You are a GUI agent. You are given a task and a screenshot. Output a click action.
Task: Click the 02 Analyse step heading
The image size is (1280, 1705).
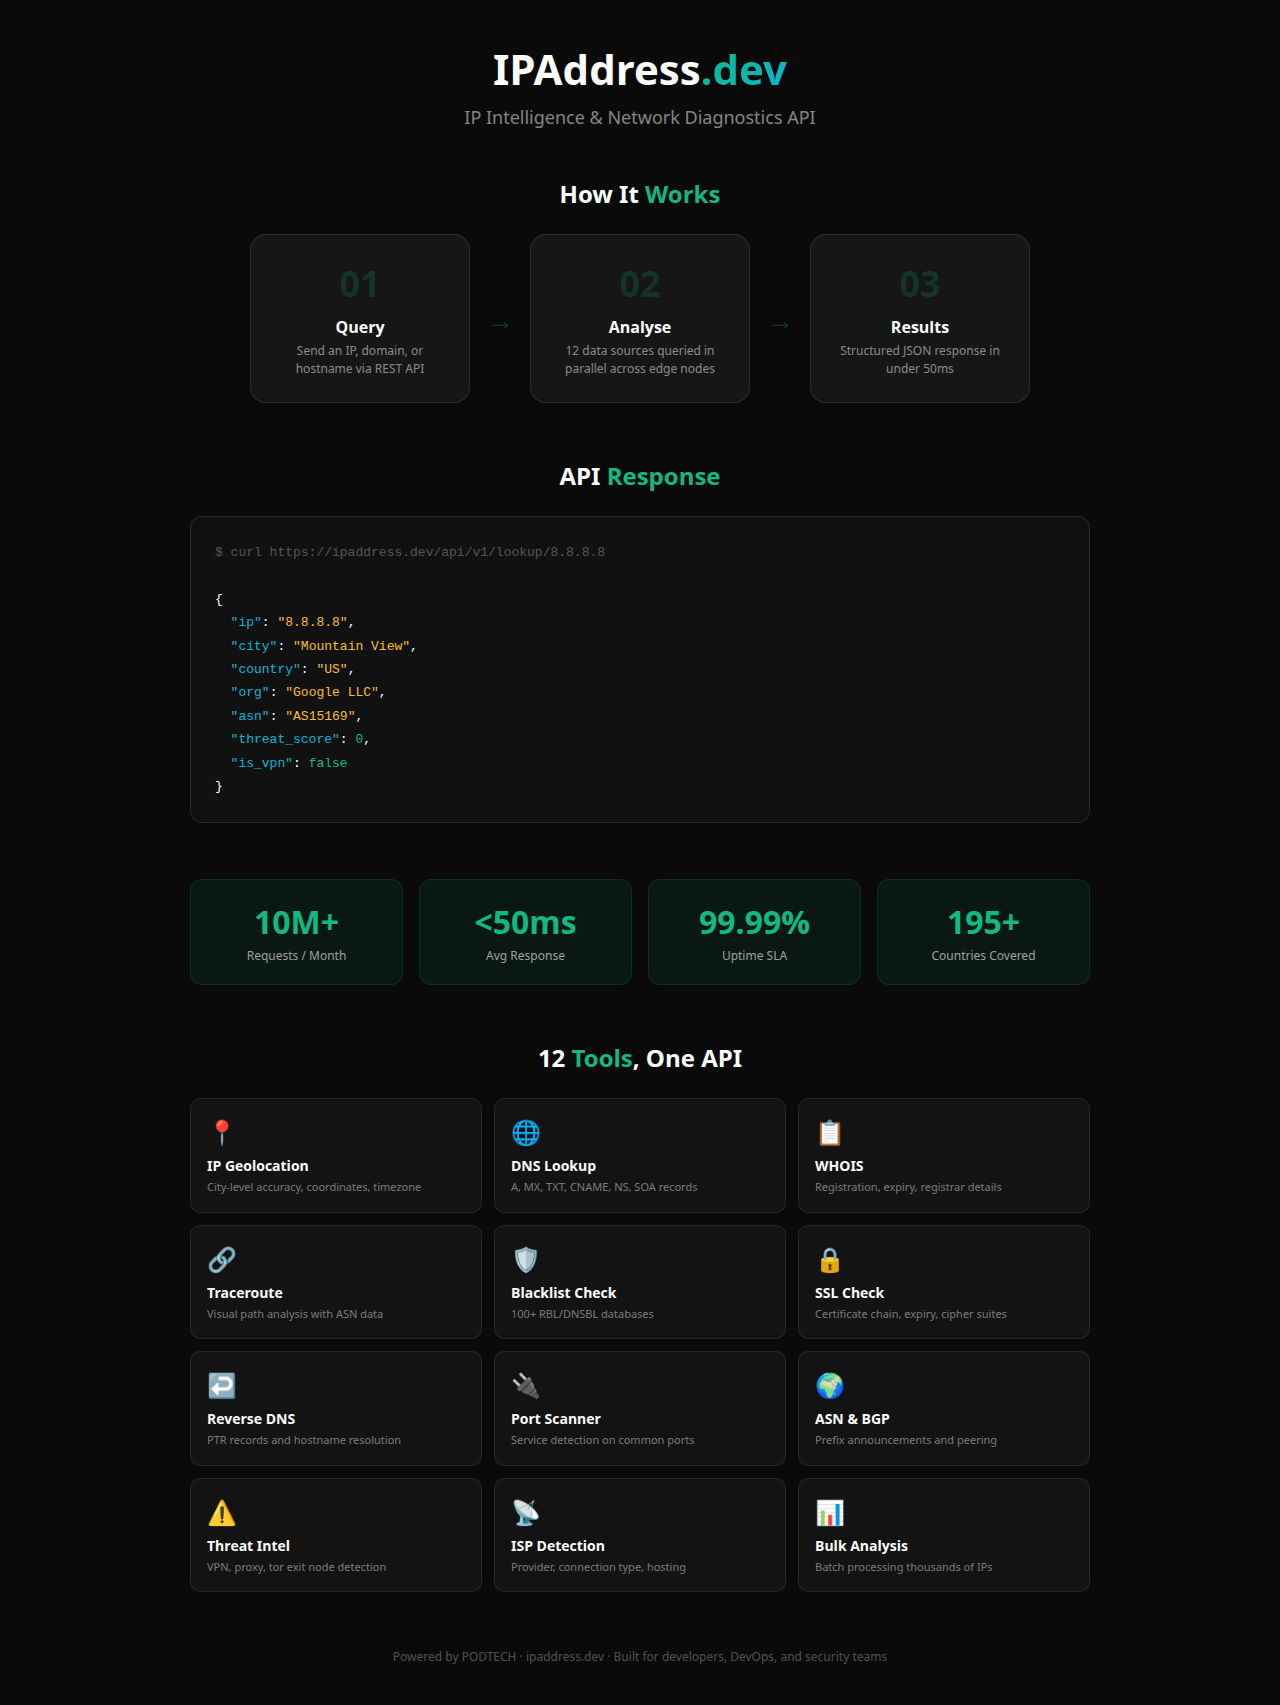(x=640, y=327)
